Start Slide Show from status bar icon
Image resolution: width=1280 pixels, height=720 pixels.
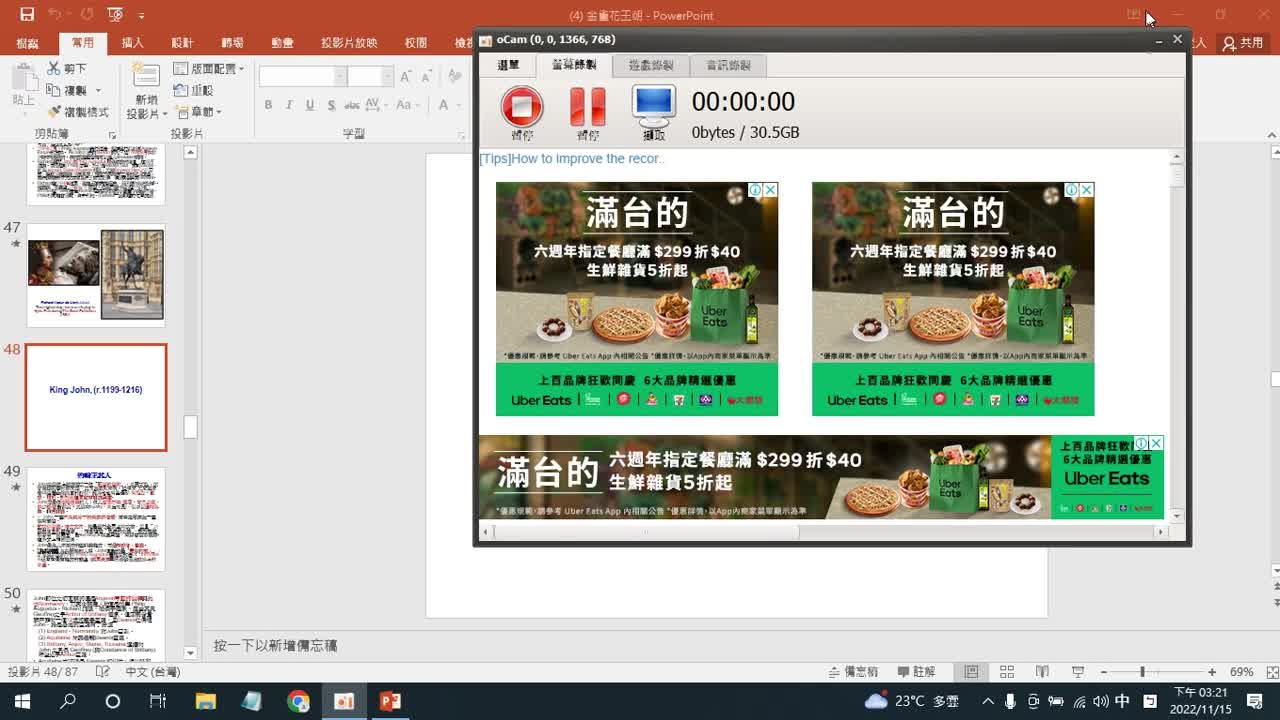1078,672
